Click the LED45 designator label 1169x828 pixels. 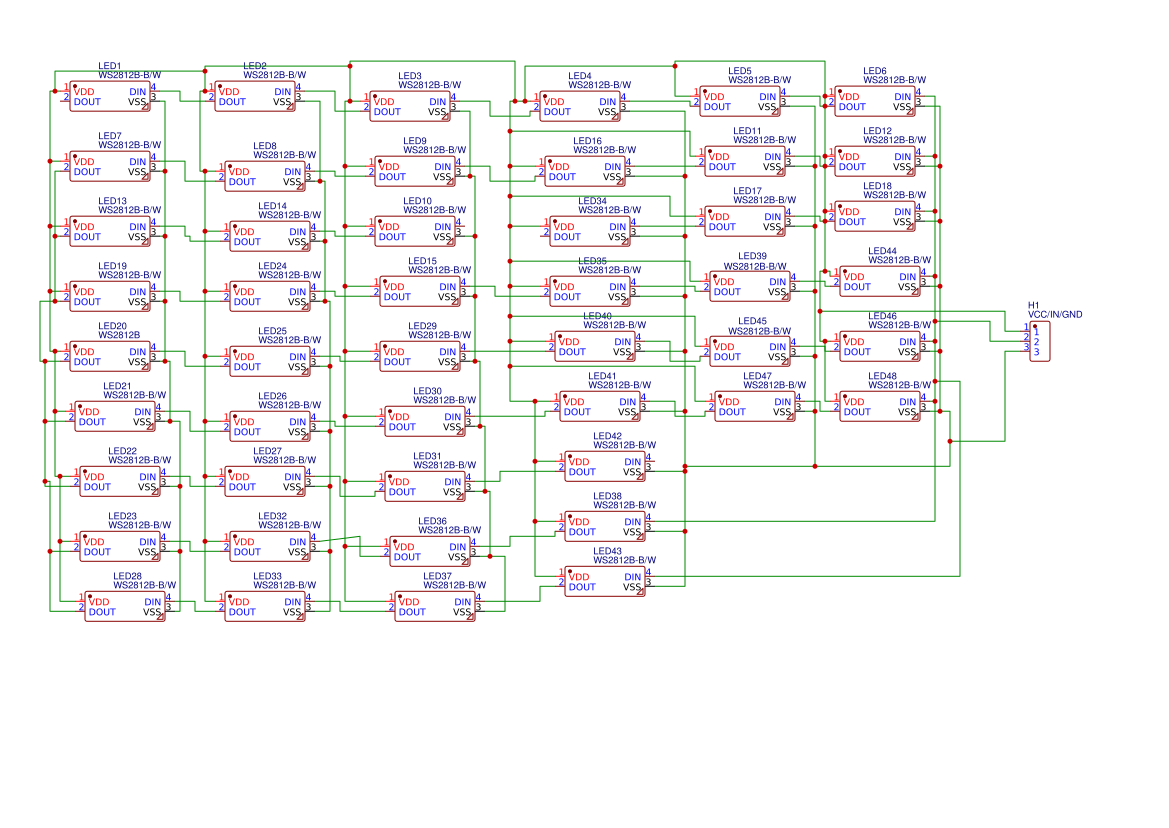(752, 321)
